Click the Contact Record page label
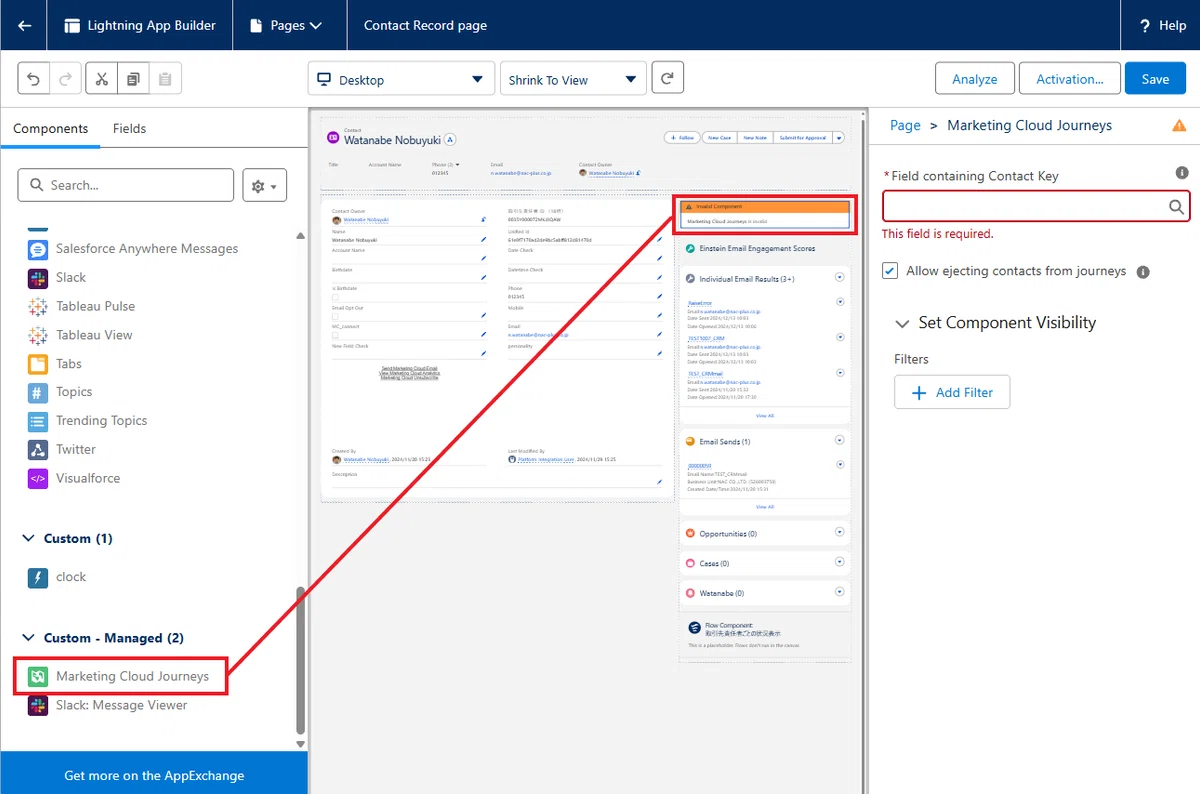 [425, 25]
